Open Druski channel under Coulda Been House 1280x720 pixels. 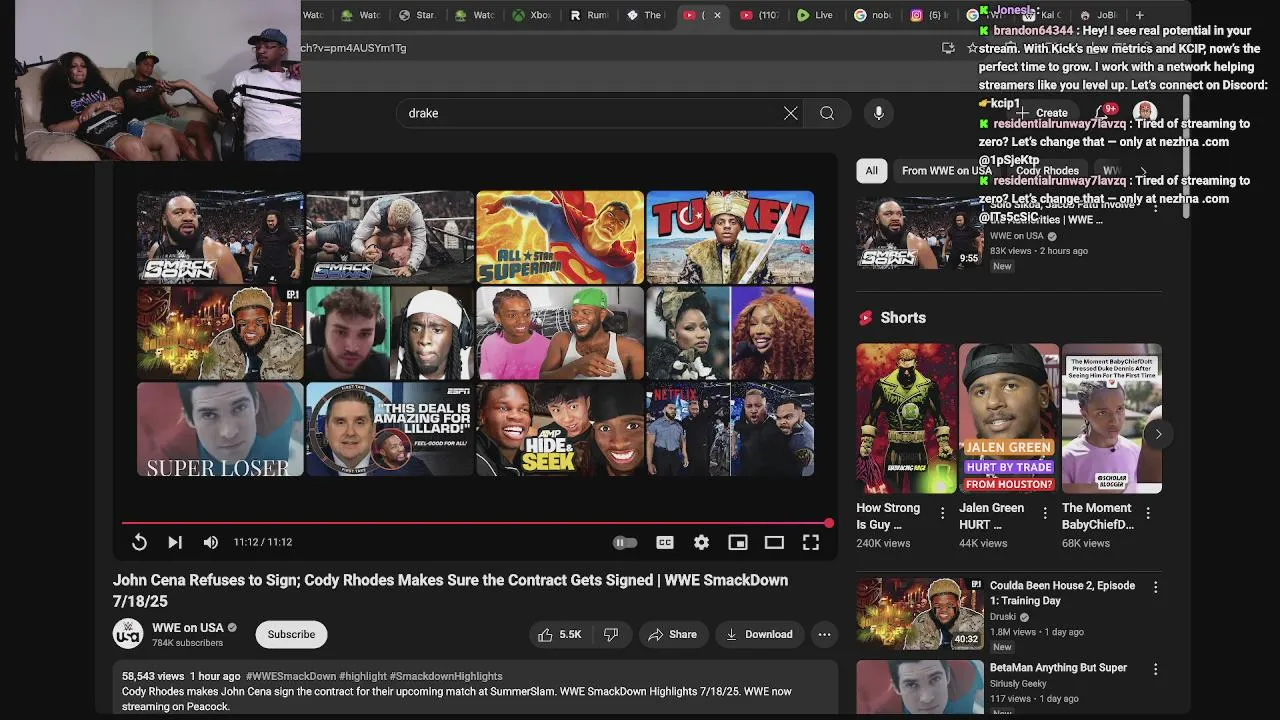pos(1005,617)
